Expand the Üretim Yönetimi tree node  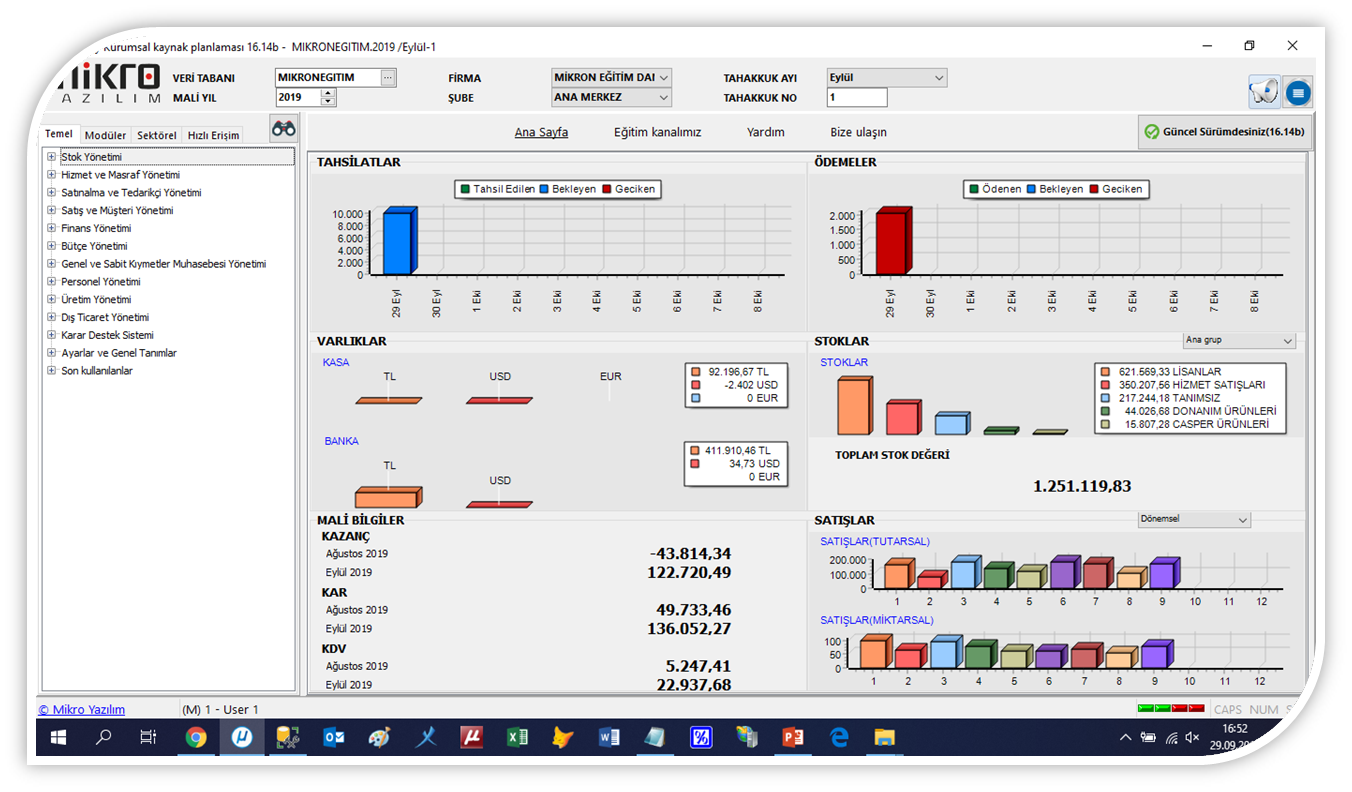point(51,300)
